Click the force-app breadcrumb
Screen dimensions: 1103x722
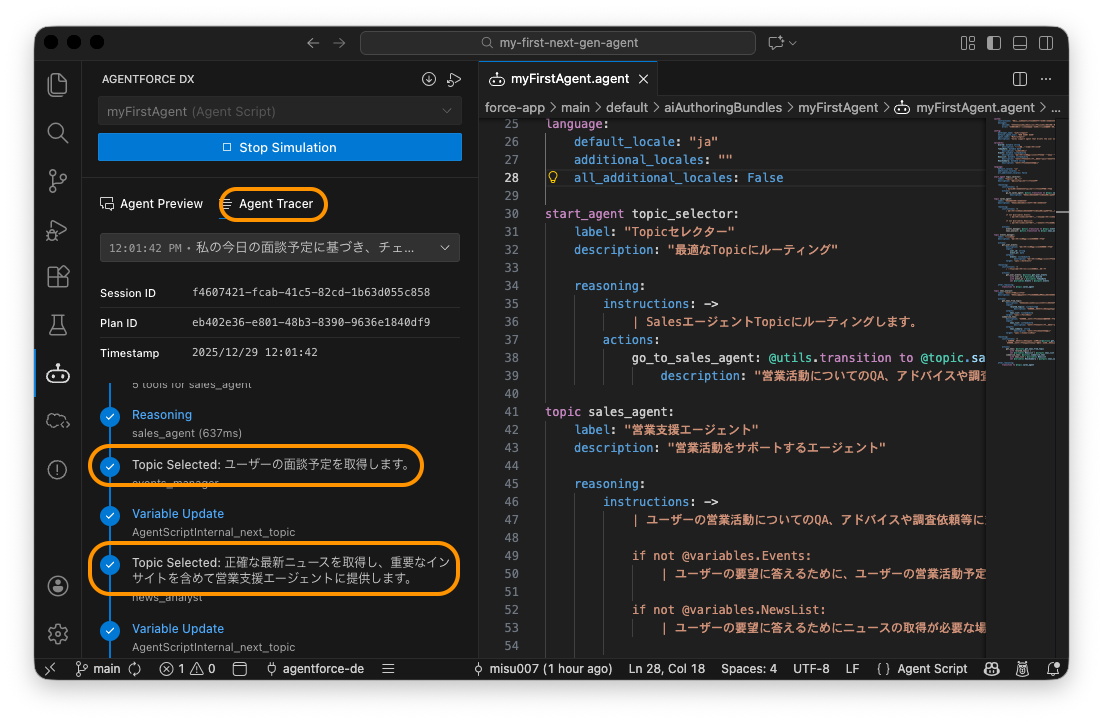(514, 108)
